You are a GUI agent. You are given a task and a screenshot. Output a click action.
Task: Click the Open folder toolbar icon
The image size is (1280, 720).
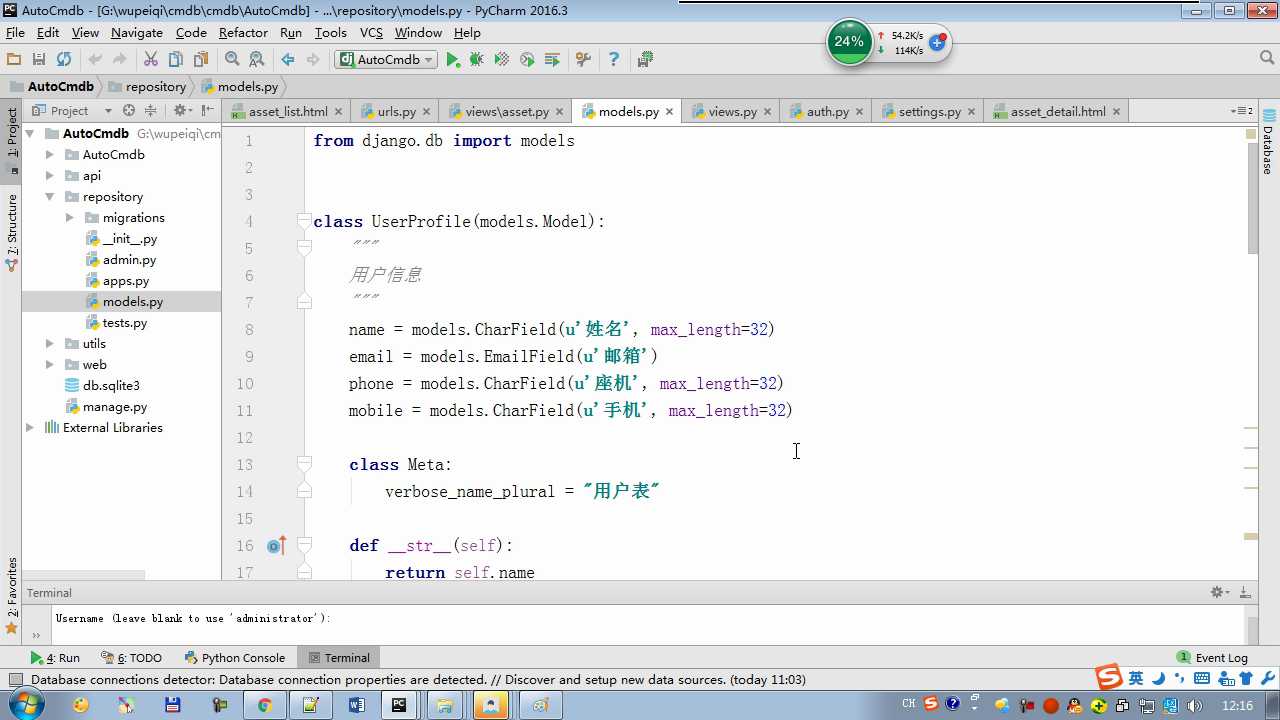coord(14,60)
